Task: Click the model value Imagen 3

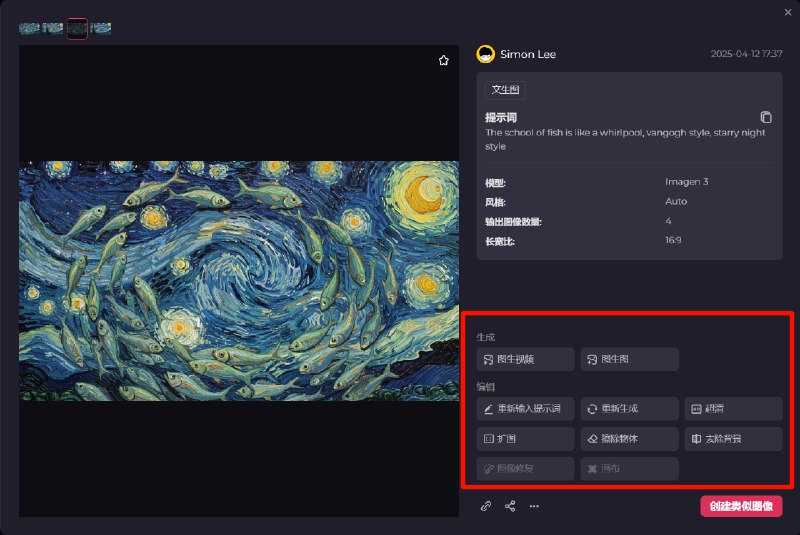Action: click(x=686, y=182)
